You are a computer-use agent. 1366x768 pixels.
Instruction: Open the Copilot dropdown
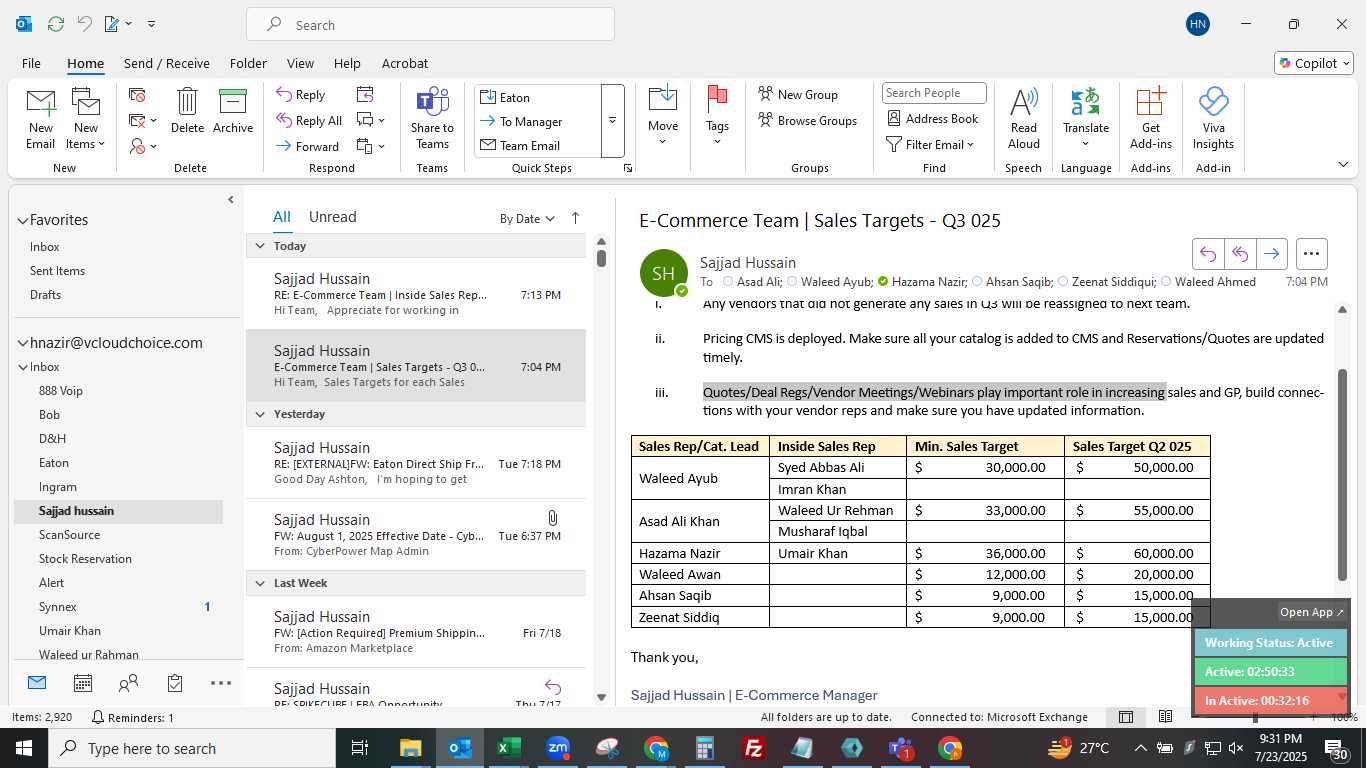click(1314, 63)
